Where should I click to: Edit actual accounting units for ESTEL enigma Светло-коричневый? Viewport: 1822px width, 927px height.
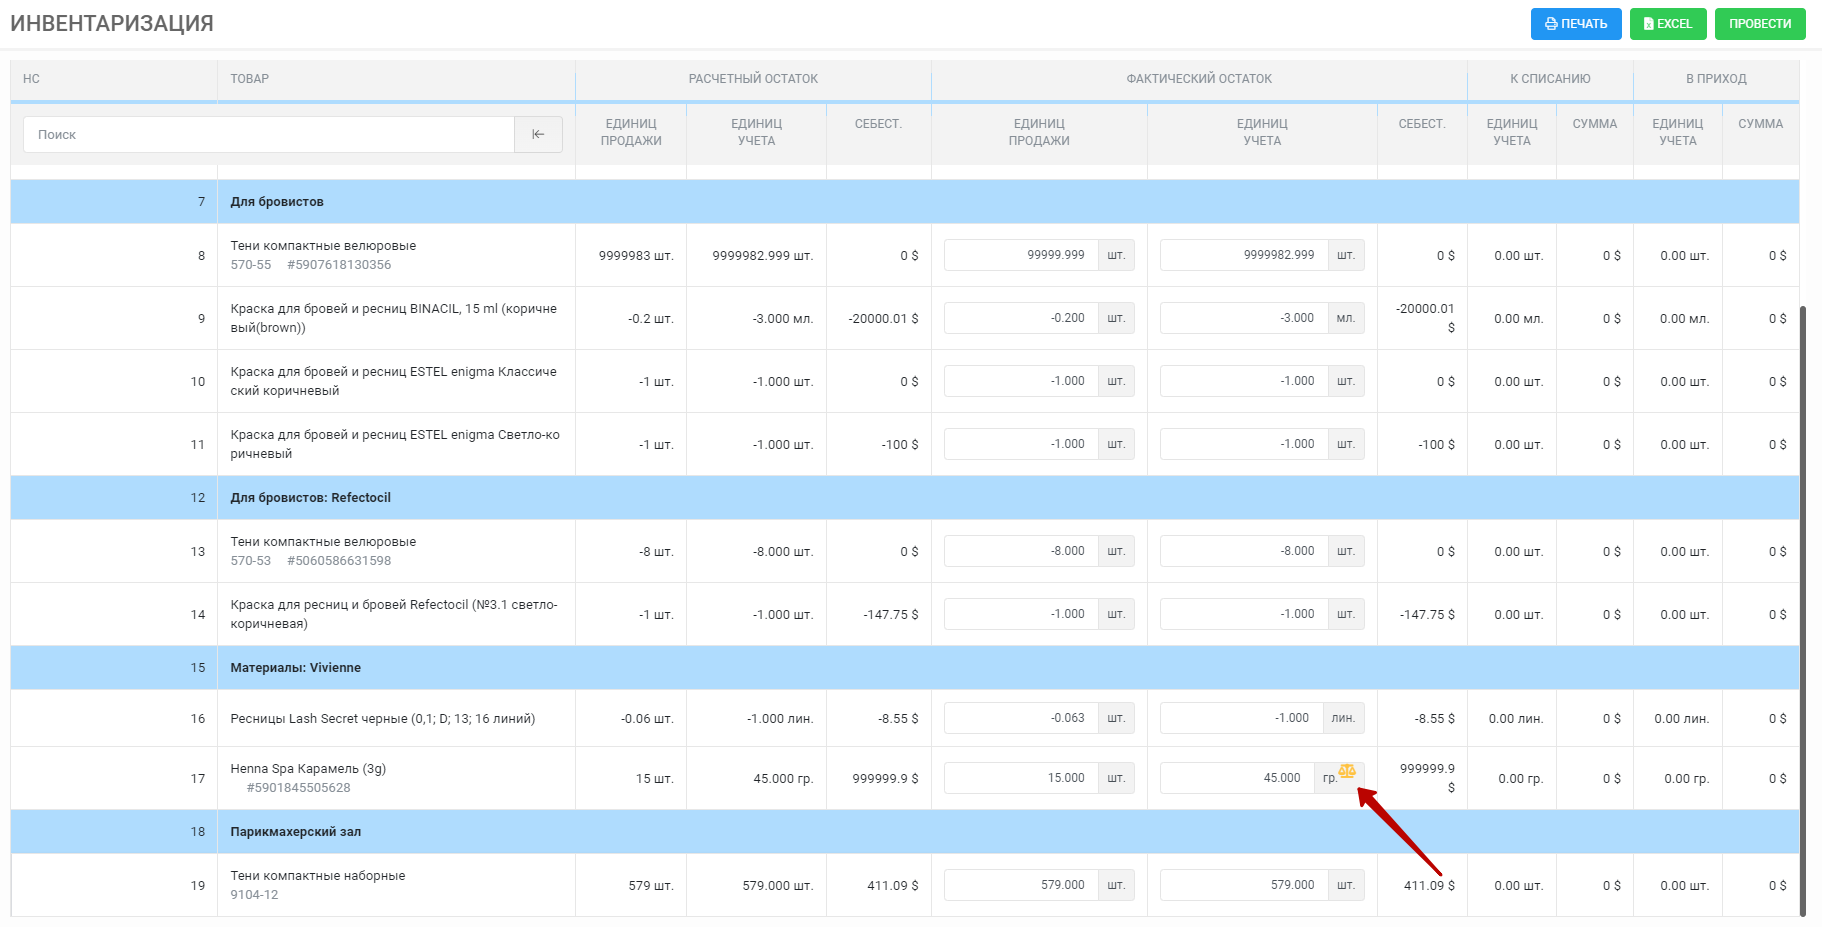1244,444
